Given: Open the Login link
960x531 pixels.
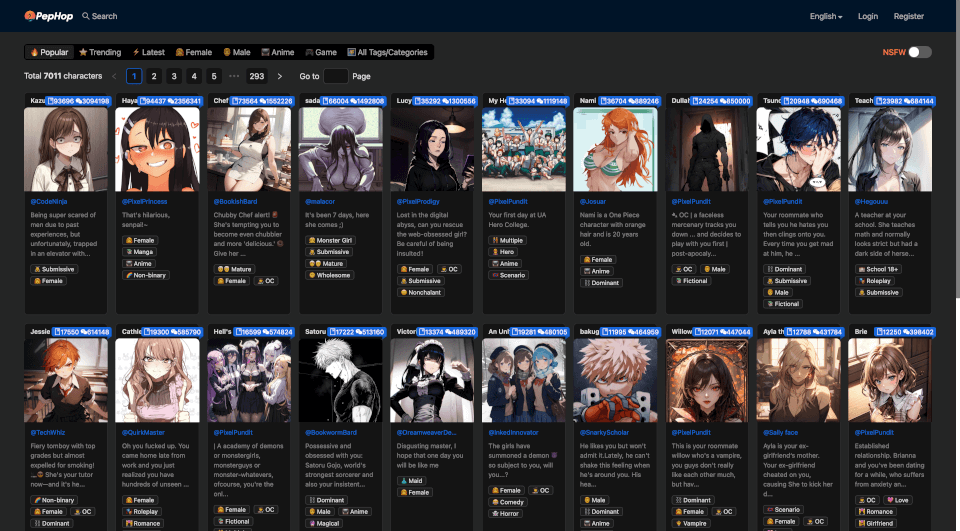Looking at the screenshot, I should (x=868, y=17).
